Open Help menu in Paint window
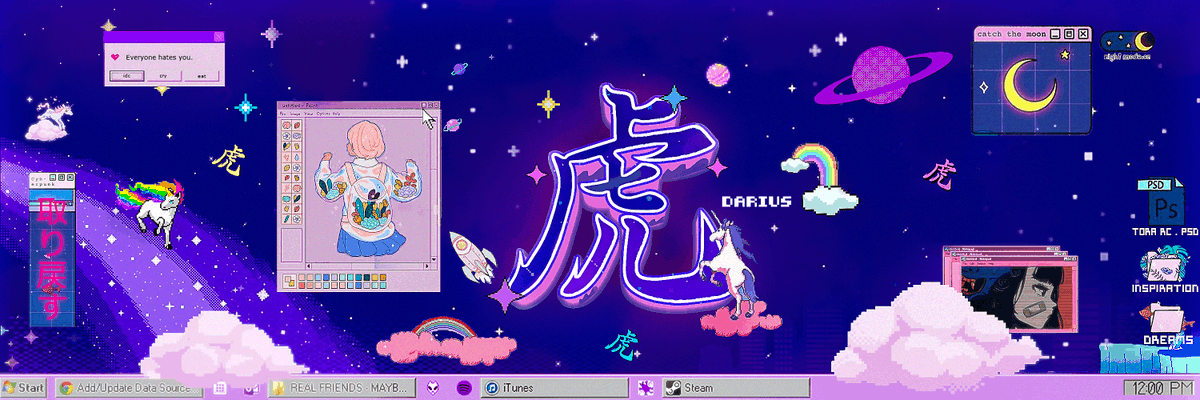The image size is (1200, 400). (x=336, y=114)
